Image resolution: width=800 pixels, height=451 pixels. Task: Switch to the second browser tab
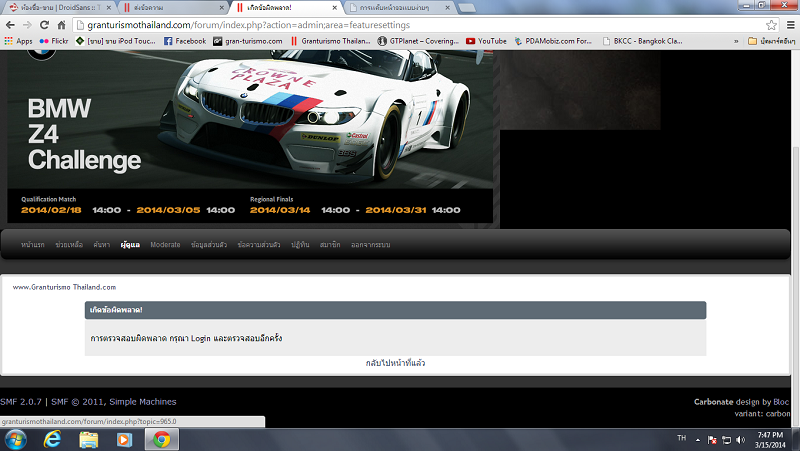tap(174, 8)
